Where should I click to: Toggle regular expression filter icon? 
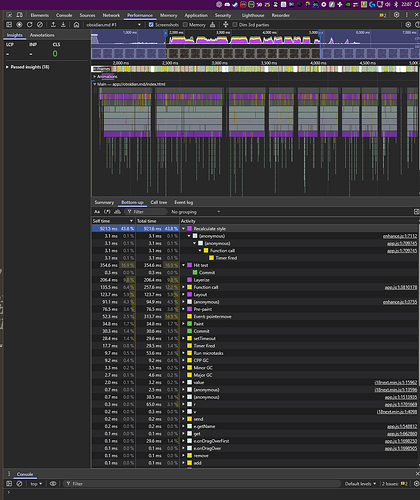[x=107, y=212]
